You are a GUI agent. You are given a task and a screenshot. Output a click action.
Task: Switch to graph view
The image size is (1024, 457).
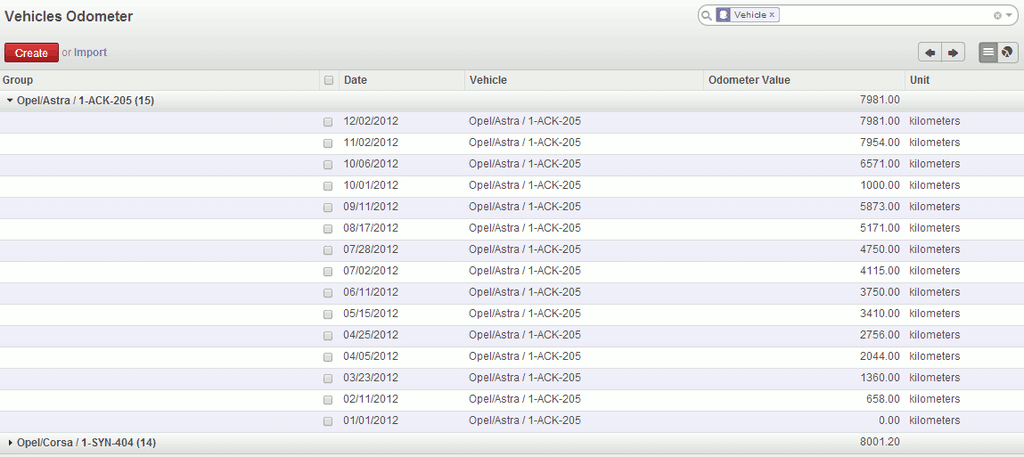point(1008,53)
